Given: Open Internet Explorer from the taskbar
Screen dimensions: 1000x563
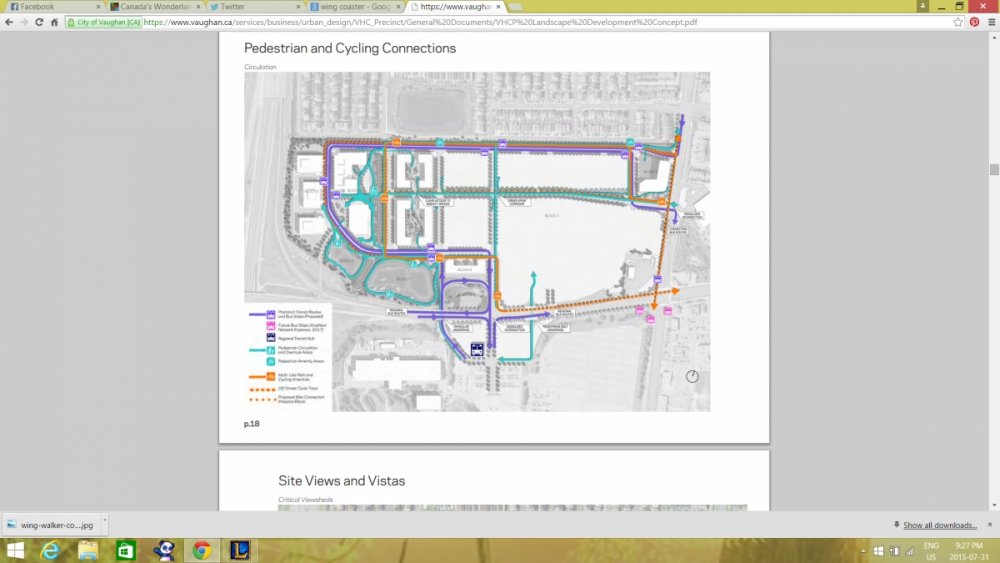Looking at the screenshot, I should pyautogui.click(x=51, y=550).
